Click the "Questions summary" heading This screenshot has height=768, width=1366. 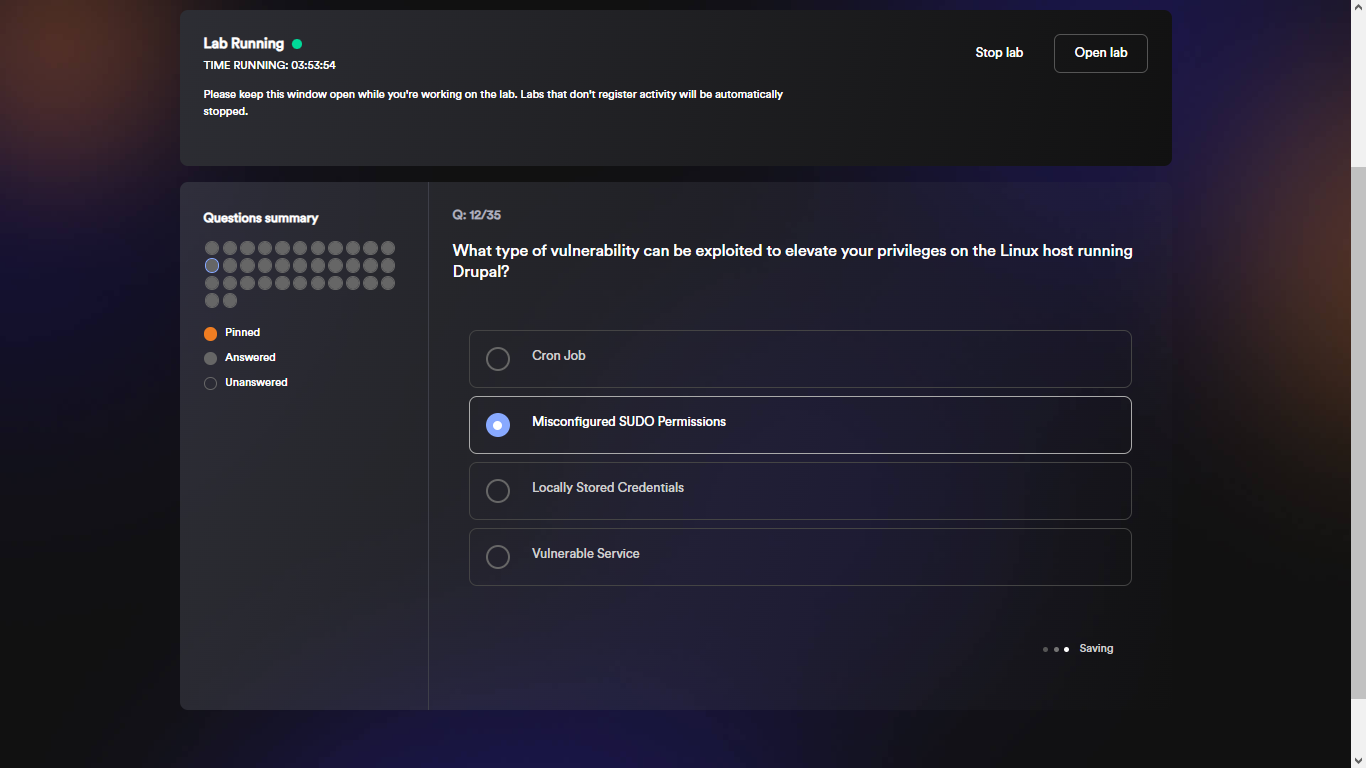(261, 218)
